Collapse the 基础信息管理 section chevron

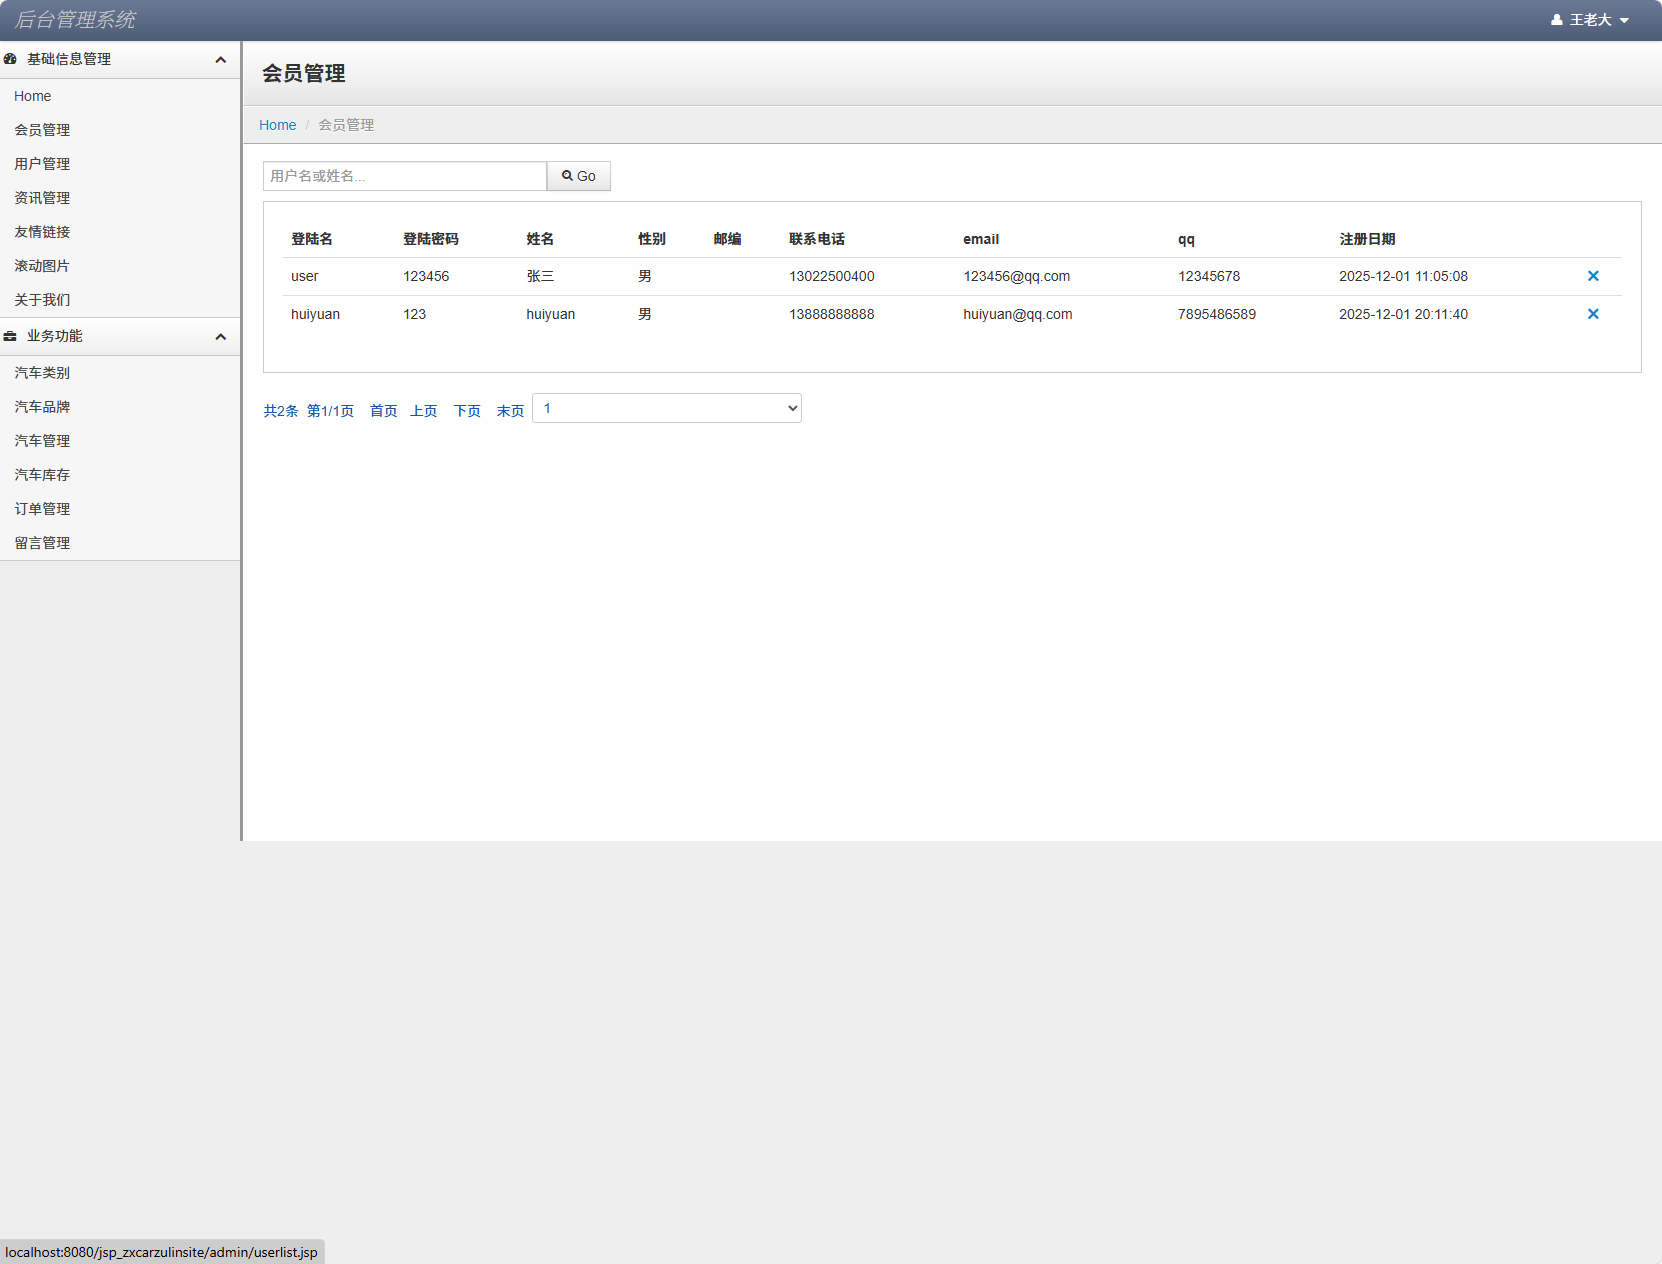[220, 60]
